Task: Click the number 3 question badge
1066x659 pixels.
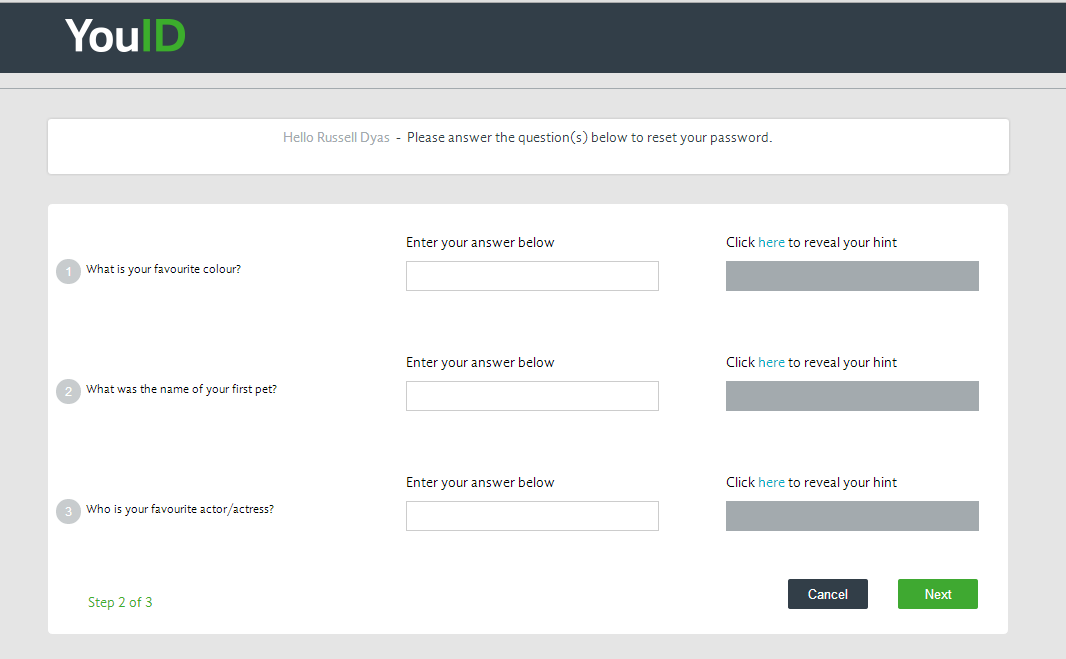Action: (68, 511)
